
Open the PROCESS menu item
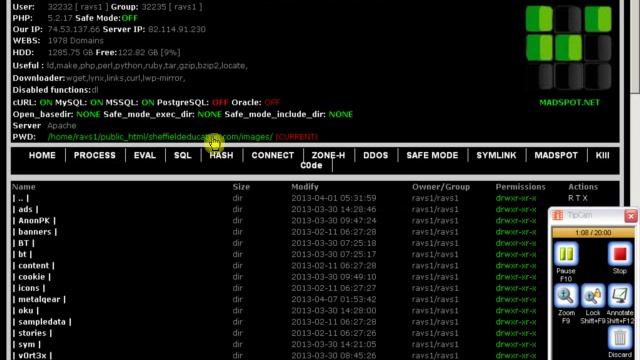pos(95,155)
